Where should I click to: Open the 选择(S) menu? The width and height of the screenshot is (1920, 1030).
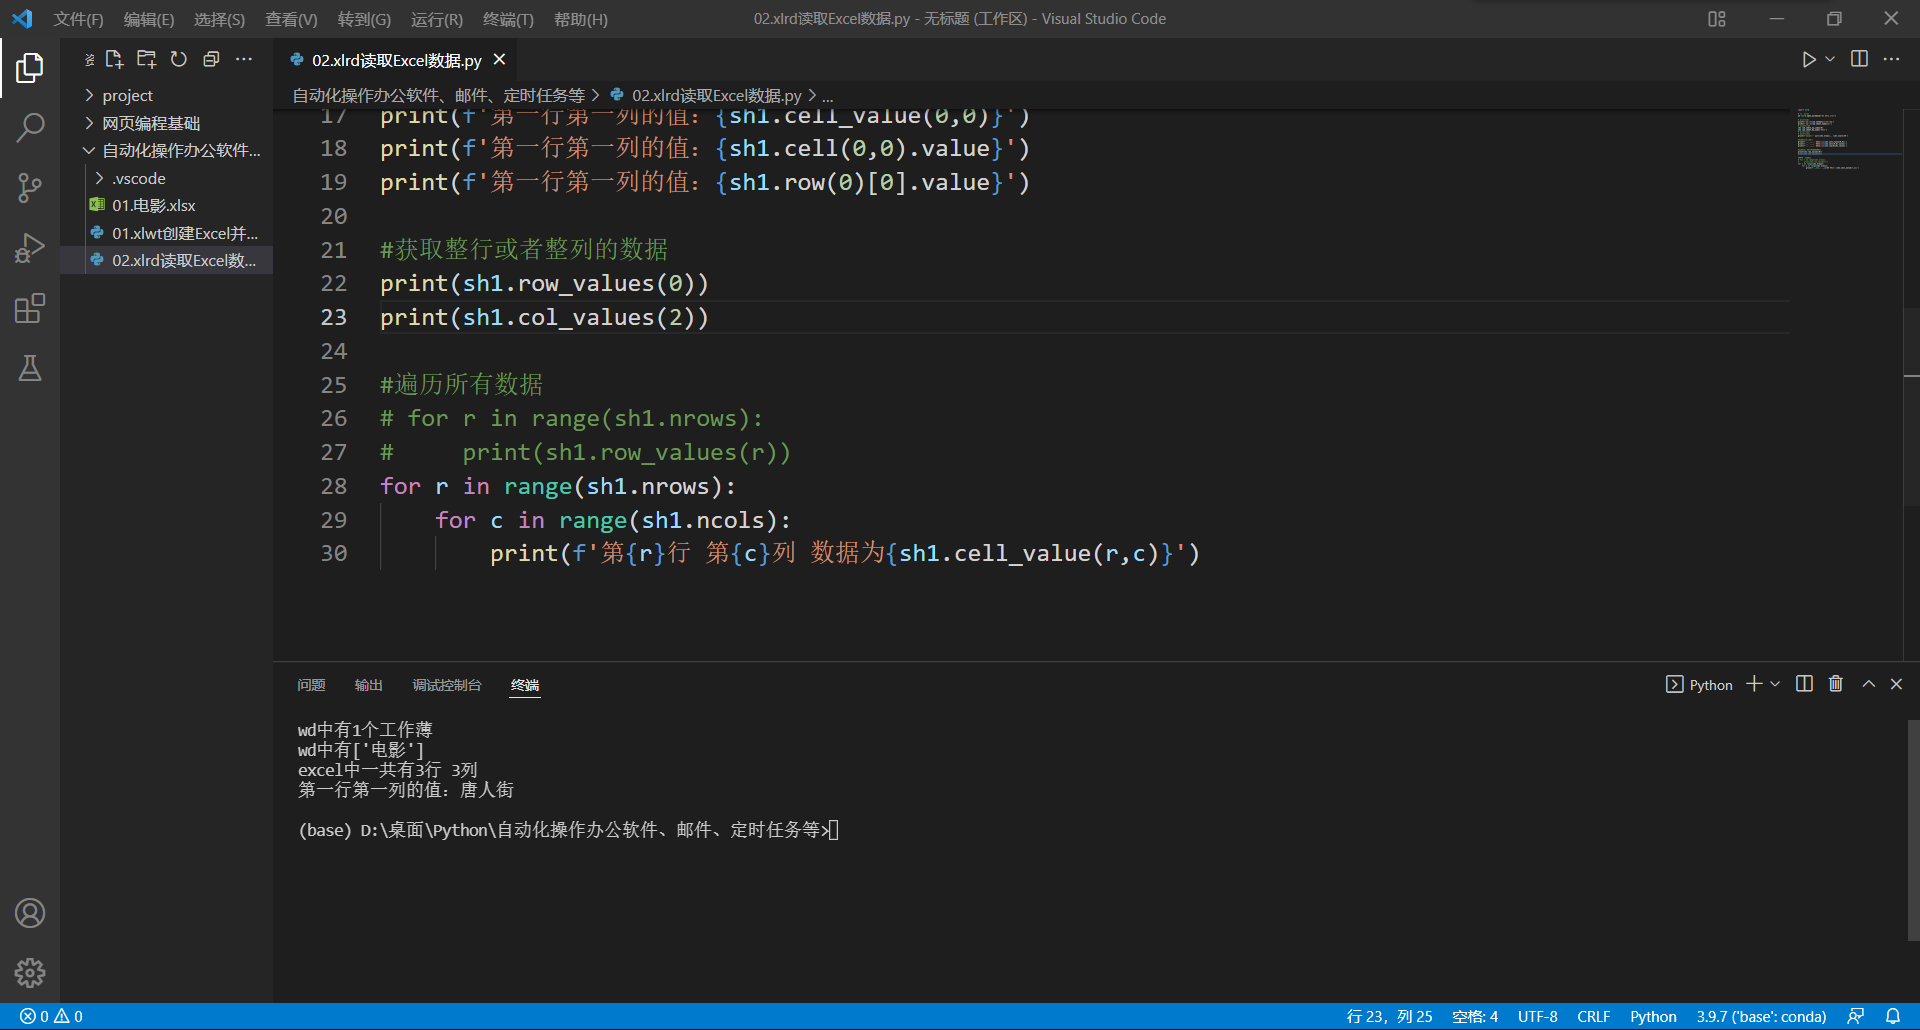click(219, 19)
